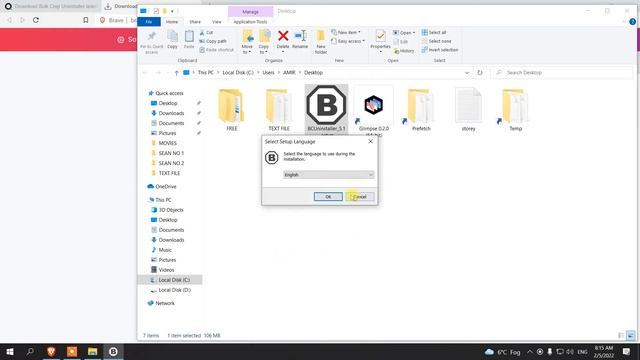Click Cancel in the Select Setup Language dialog
Image resolution: width=640 pixels, height=360 pixels.
(x=360, y=197)
